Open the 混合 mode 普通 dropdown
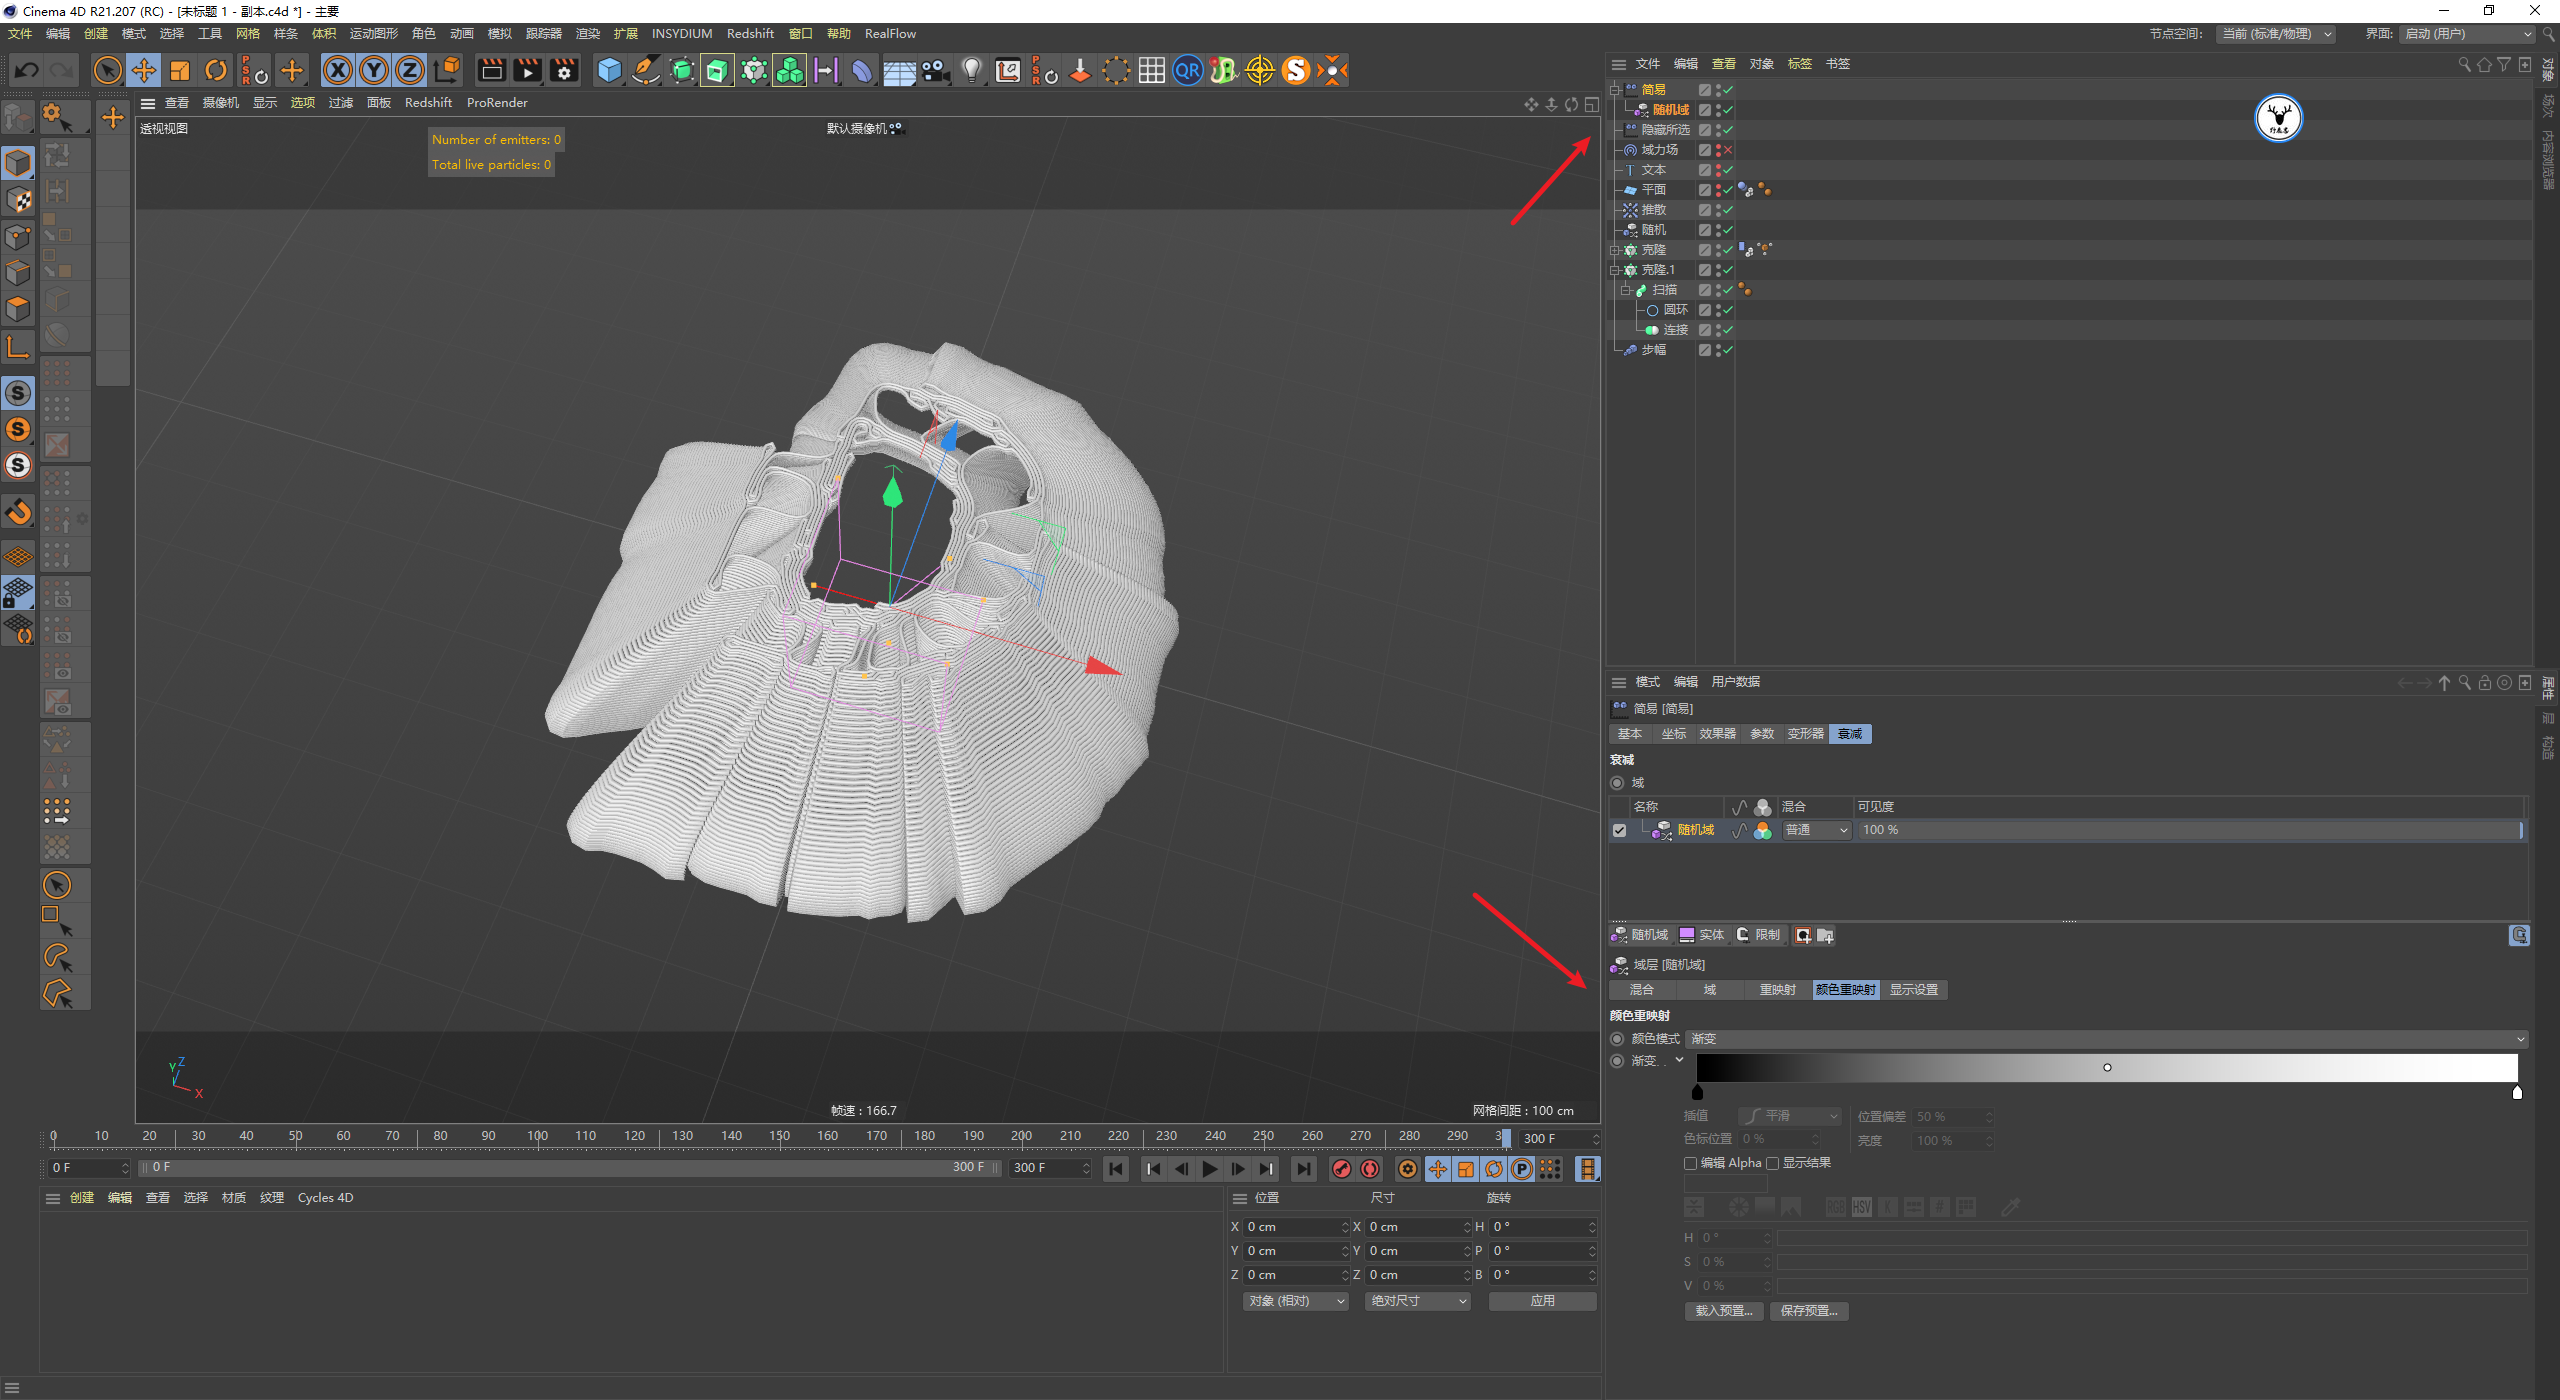2560x1400 pixels. (x=1816, y=830)
